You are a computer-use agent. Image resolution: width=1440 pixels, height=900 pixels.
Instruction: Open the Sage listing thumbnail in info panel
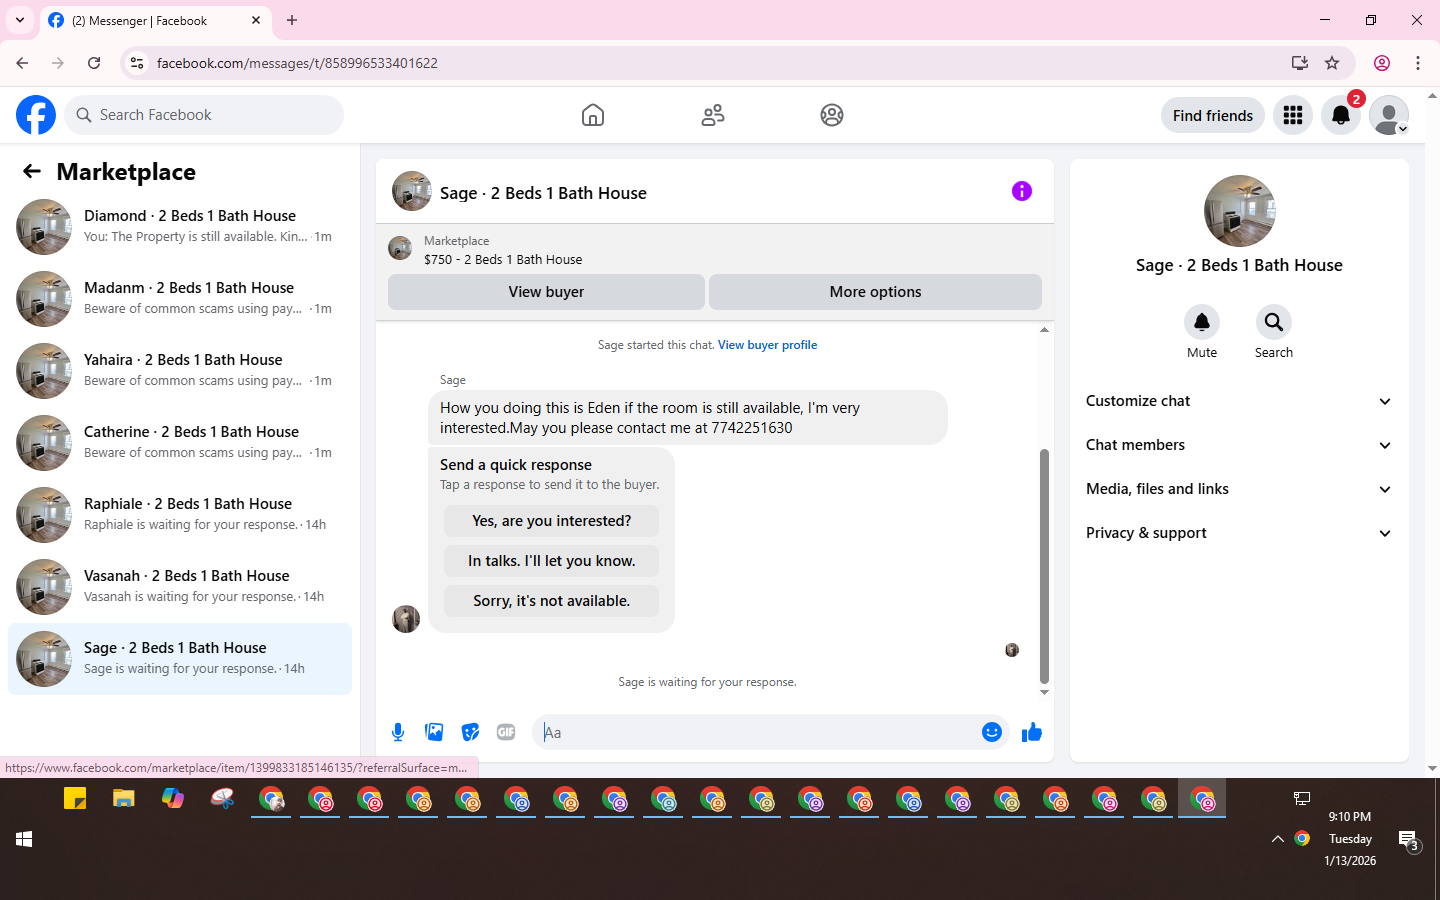click(1240, 211)
